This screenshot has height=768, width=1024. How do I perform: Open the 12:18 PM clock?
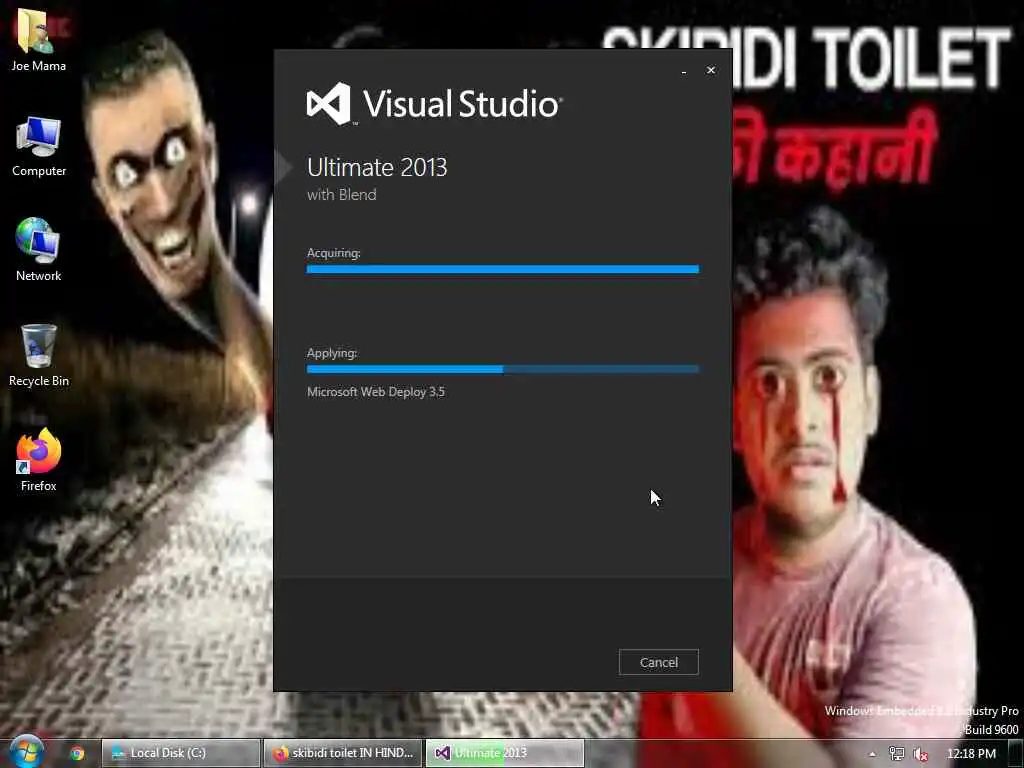point(971,754)
